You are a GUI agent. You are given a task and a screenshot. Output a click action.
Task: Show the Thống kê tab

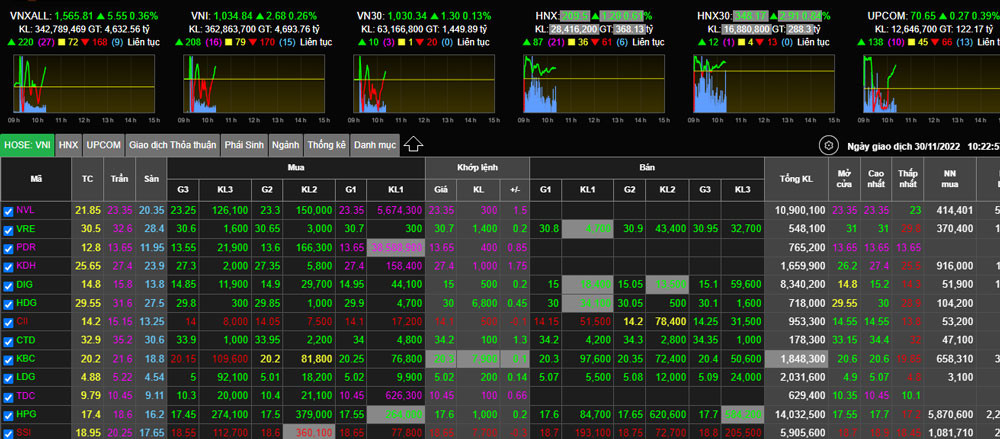coord(326,145)
